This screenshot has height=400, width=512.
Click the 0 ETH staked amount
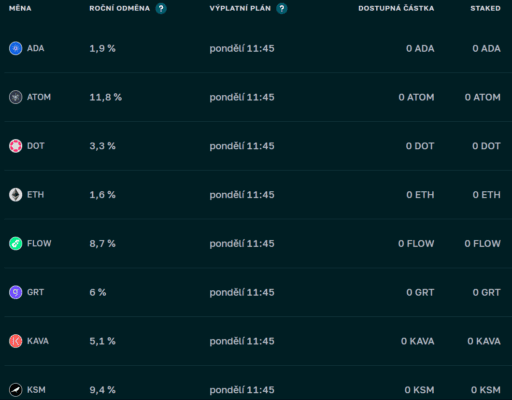pyautogui.click(x=486, y=195)
